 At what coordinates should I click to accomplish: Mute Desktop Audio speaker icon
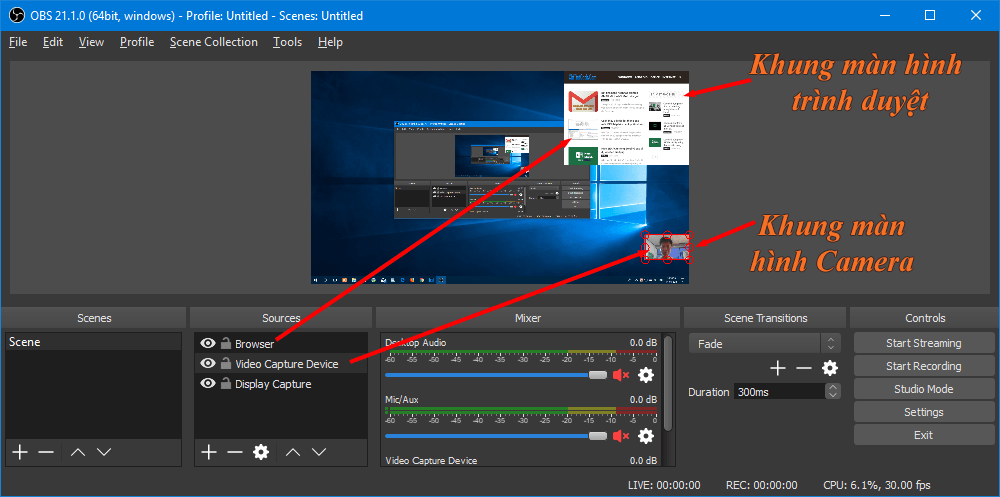coord(621,375)
